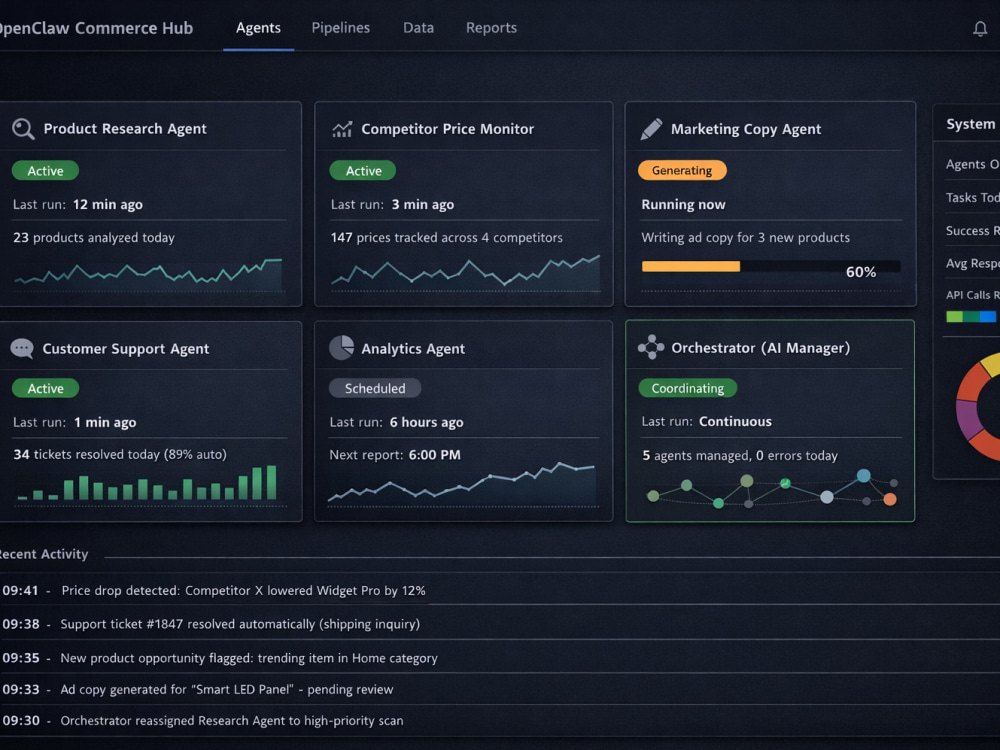Screen dimensions: 1000x750
Task: Switch to the Agents tab
Action: [258, 28]
